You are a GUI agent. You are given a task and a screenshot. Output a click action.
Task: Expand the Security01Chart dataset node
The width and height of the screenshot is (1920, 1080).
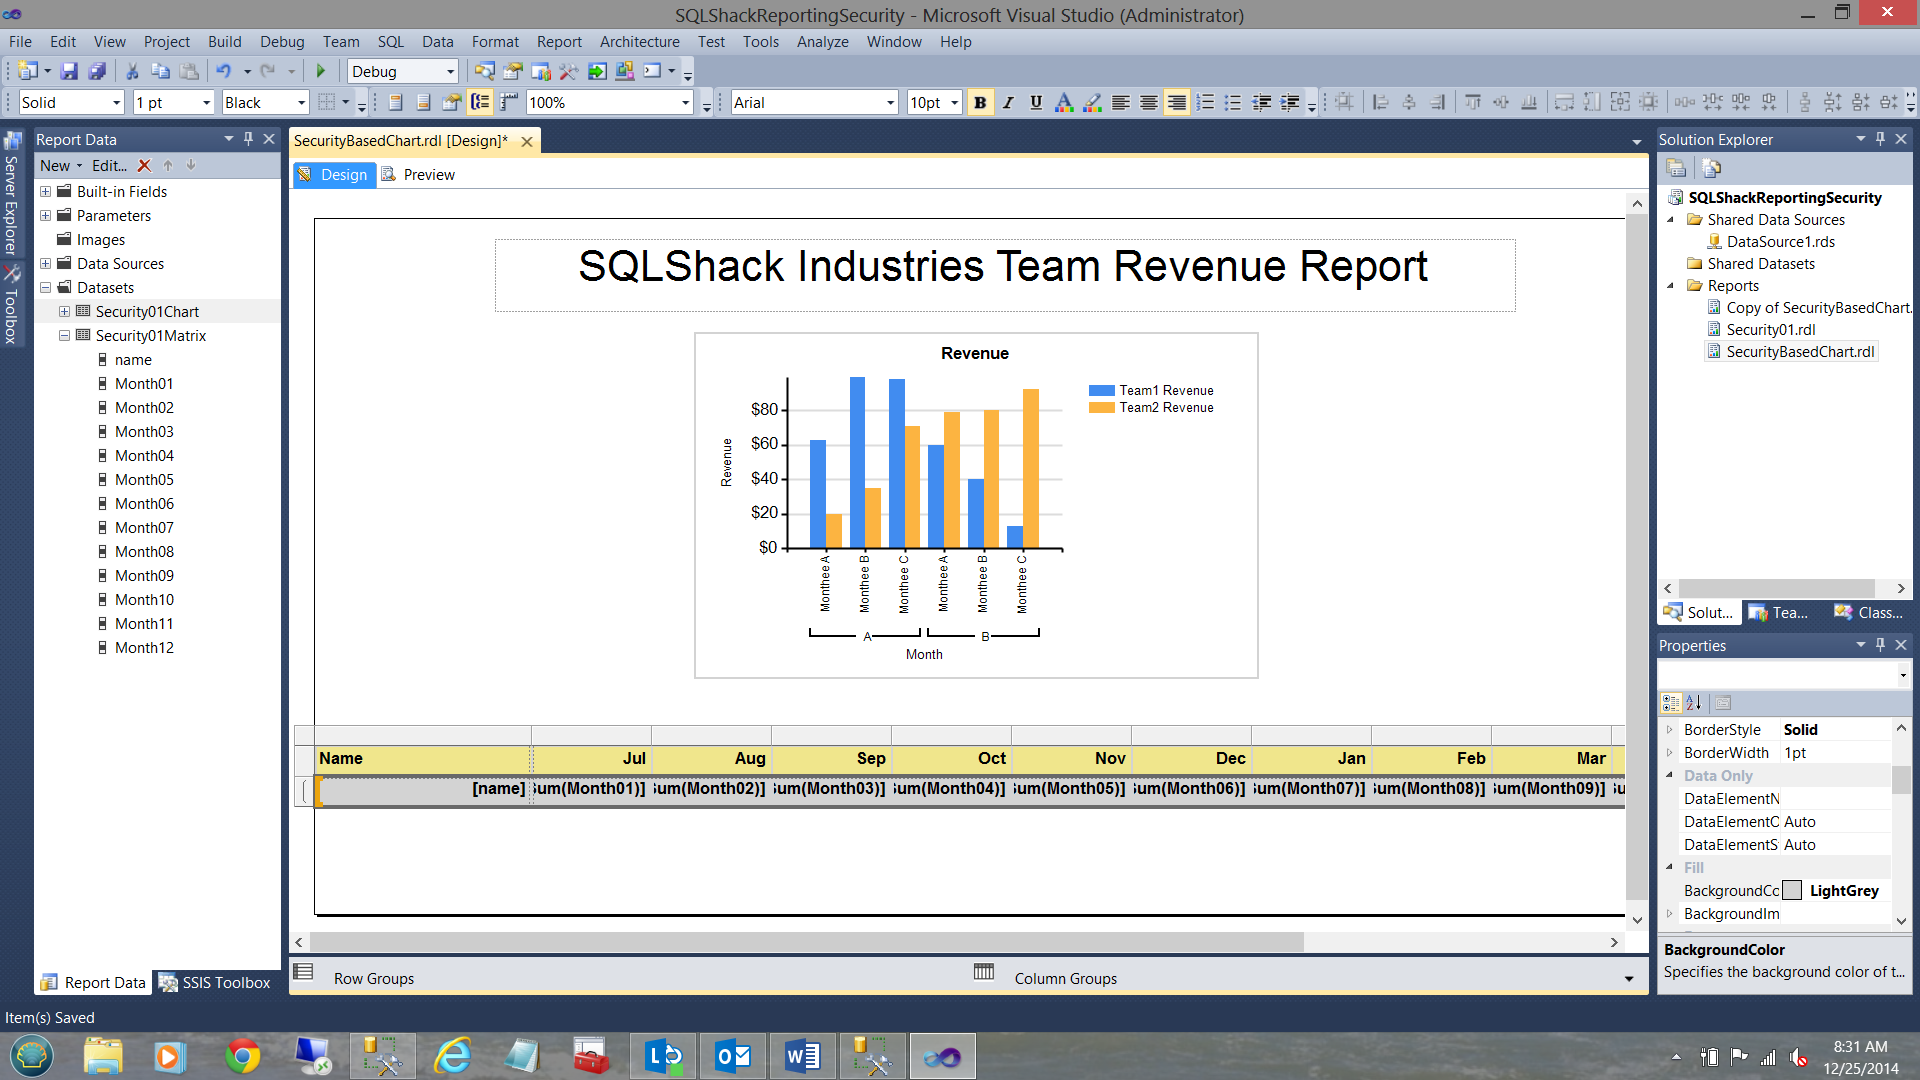[x=64, y=311]
